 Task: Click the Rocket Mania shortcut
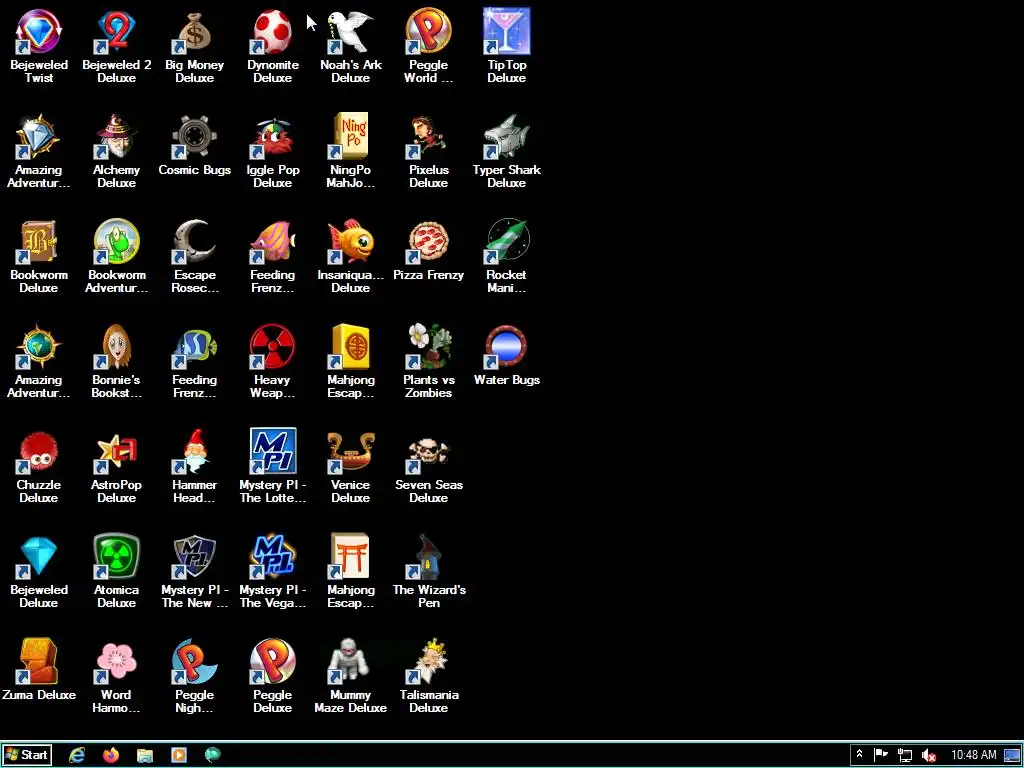pyautogui.click(x=507, y=242)
